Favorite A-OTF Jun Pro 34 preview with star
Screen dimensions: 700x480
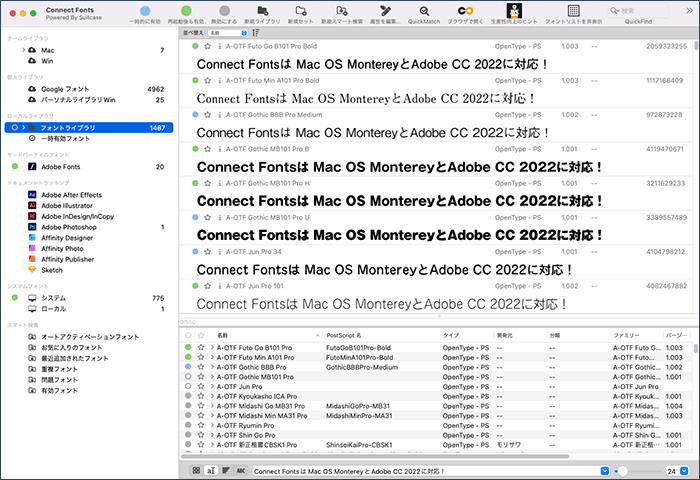[x=207, y=252]
